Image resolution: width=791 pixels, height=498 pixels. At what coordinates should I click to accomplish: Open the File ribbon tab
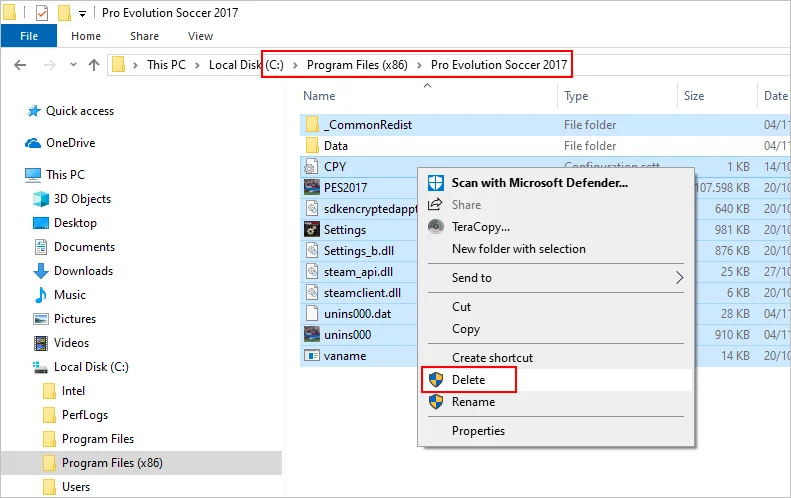(29, 36)
